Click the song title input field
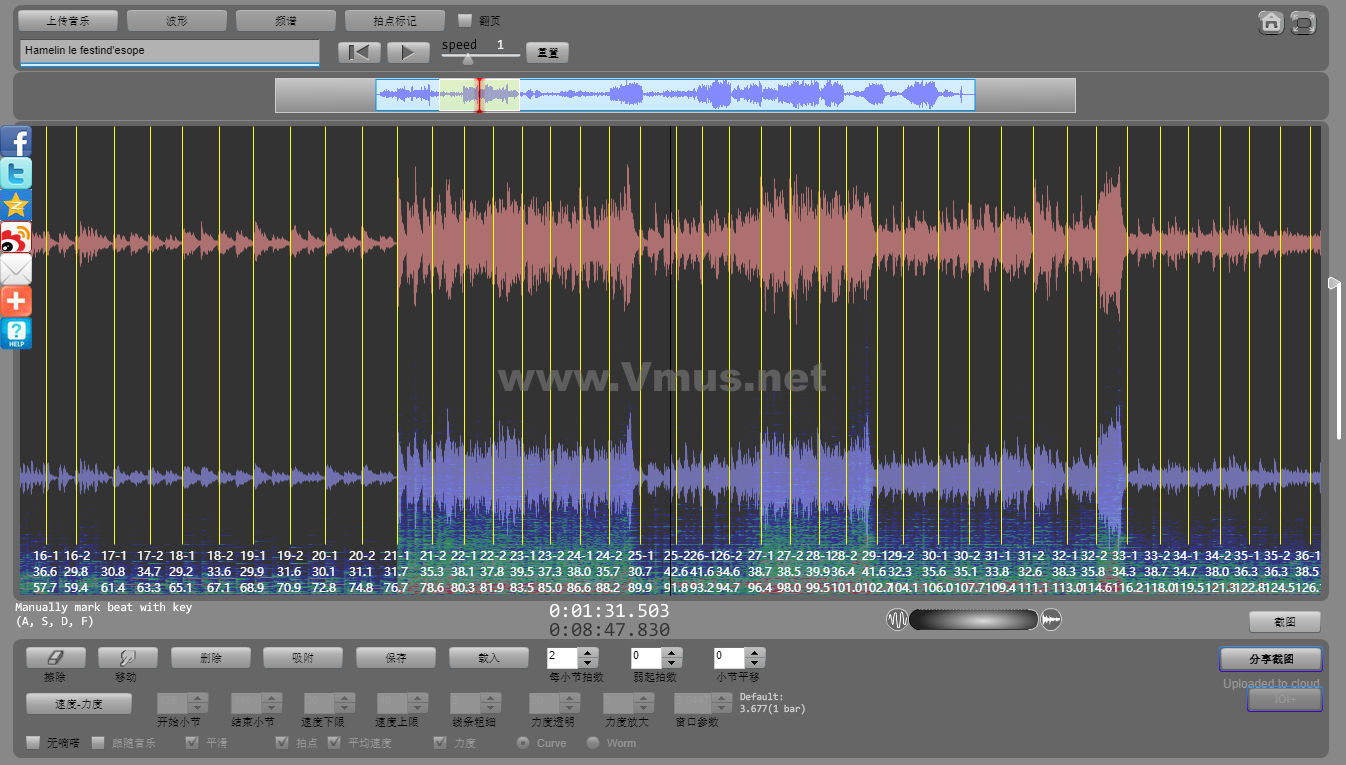Viewport: 1346px width, 765px height. pyautogui.click(x=170, y=51)
